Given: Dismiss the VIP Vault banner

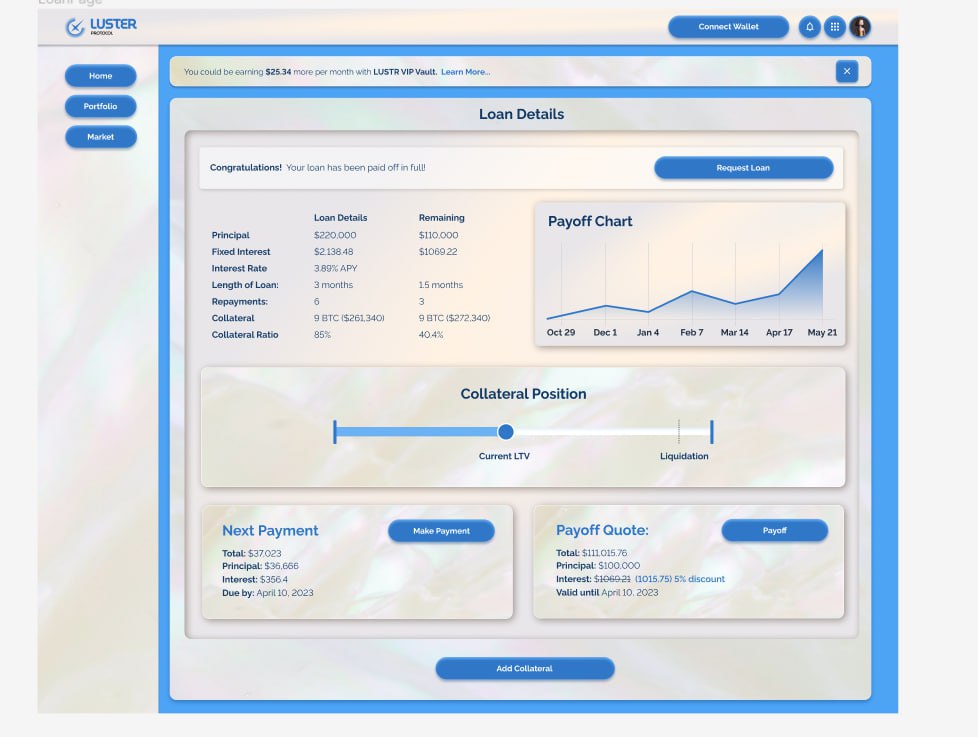Looking at the screenshot, I should click(x=846, y=71).
